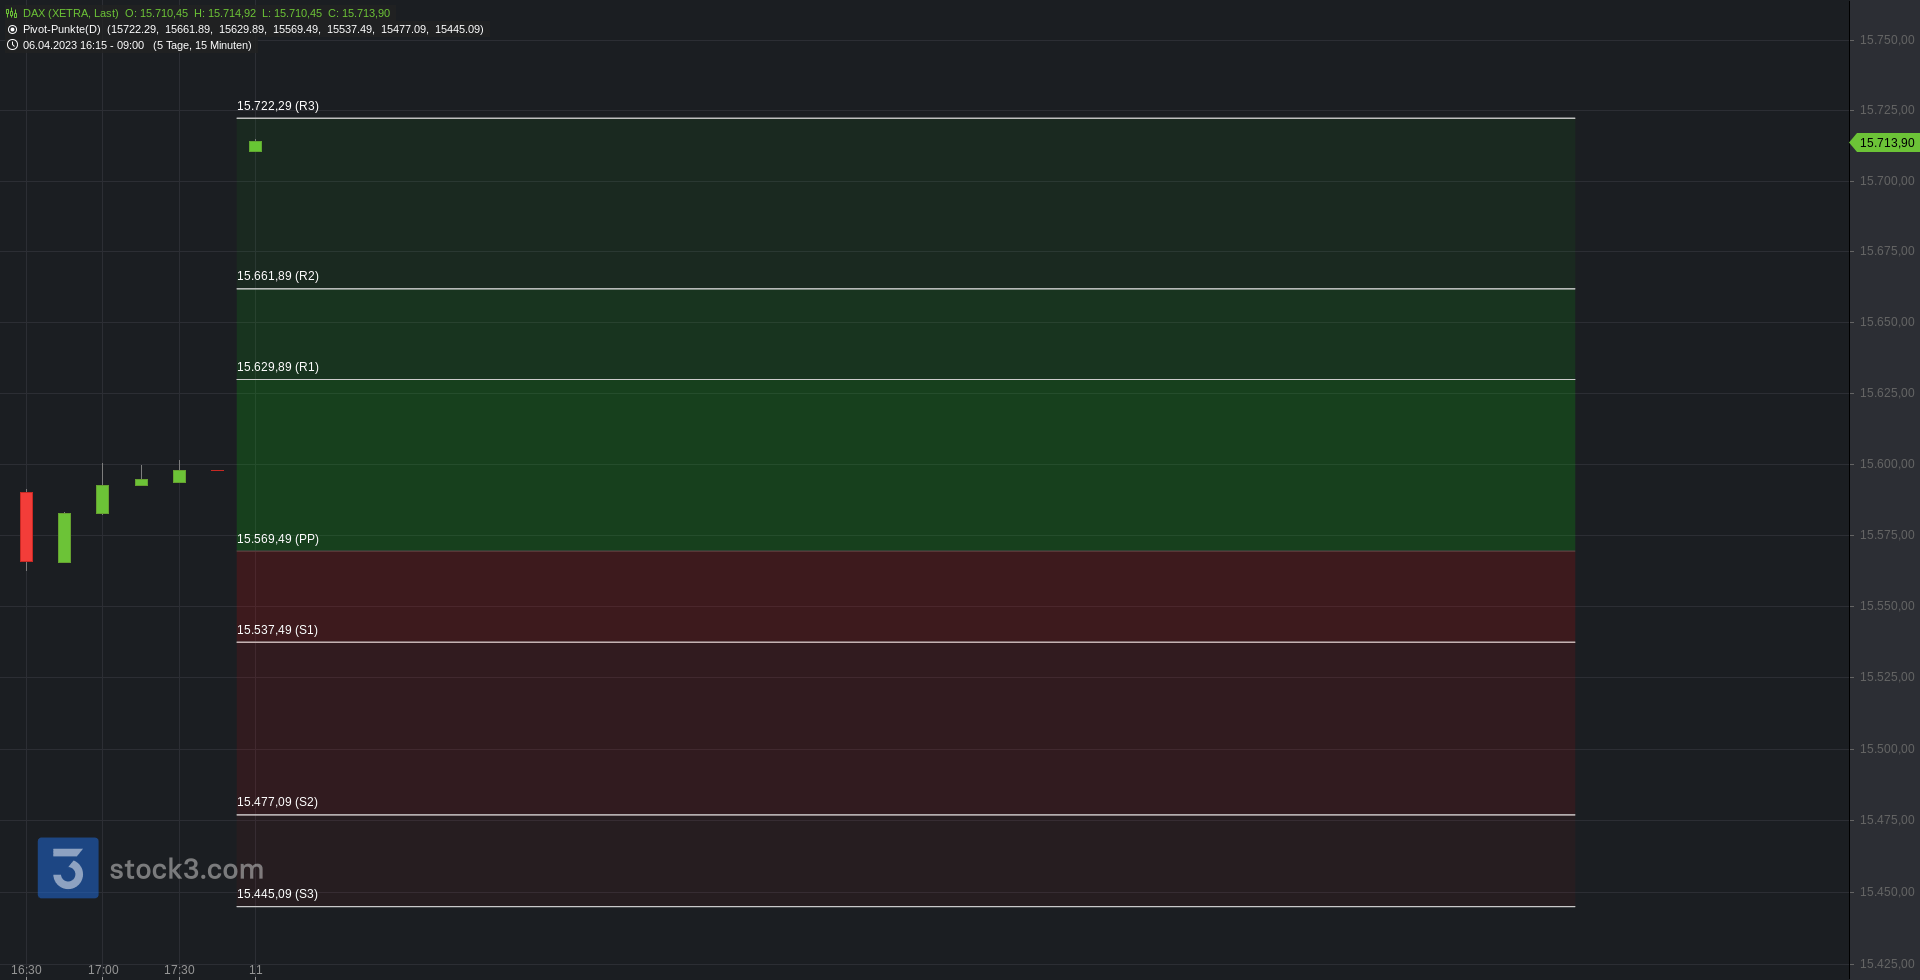Click the Pivot-Punkte indicator circle icon
Image resolution: width=1920 pixels, height=980 pixels.
12,29
